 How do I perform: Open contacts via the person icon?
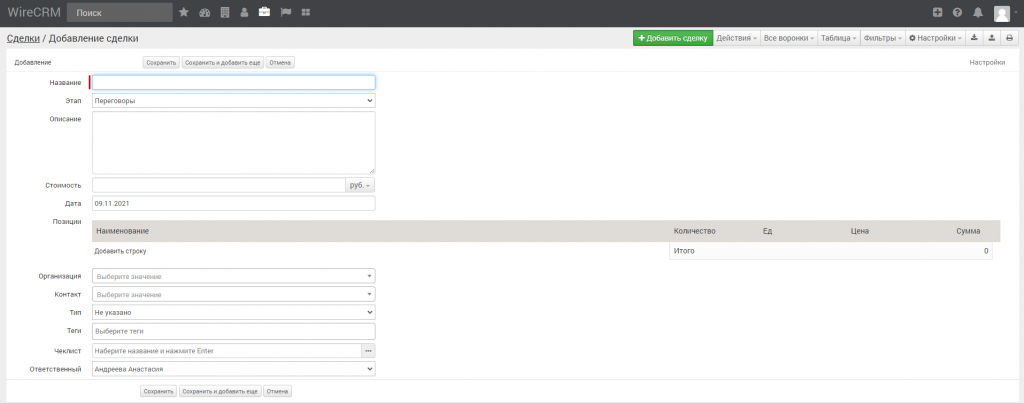(244, 13)
